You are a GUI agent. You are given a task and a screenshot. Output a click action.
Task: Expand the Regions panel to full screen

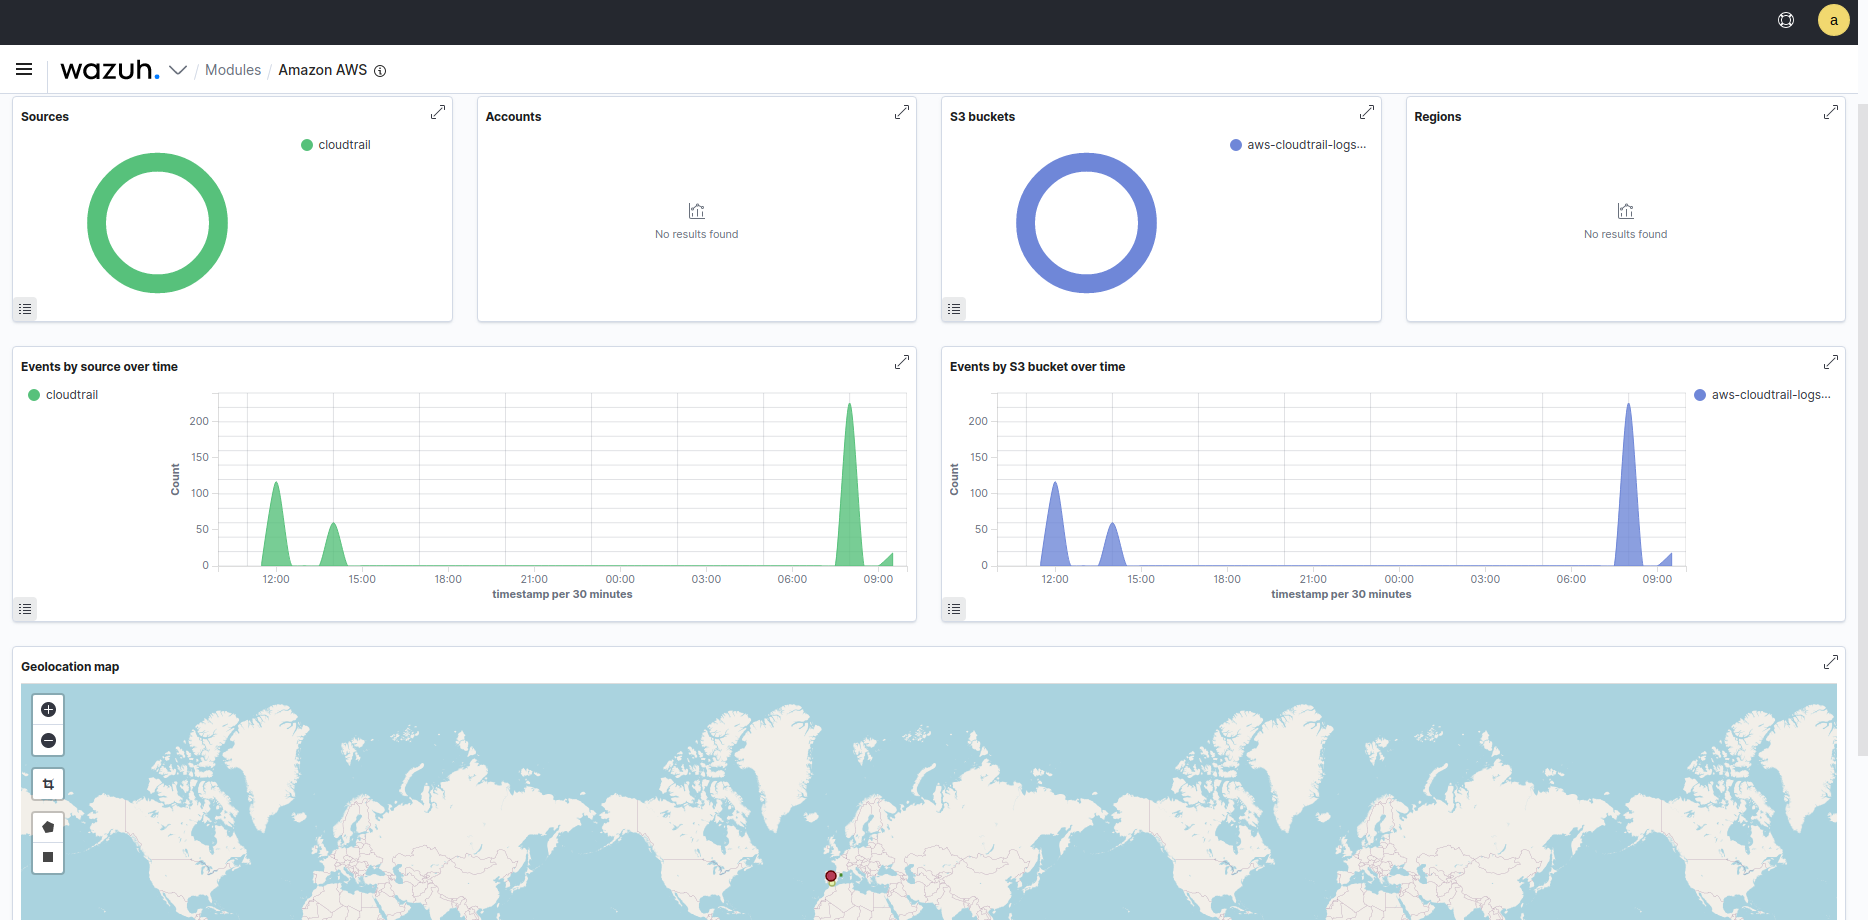tap(1831, 112)
